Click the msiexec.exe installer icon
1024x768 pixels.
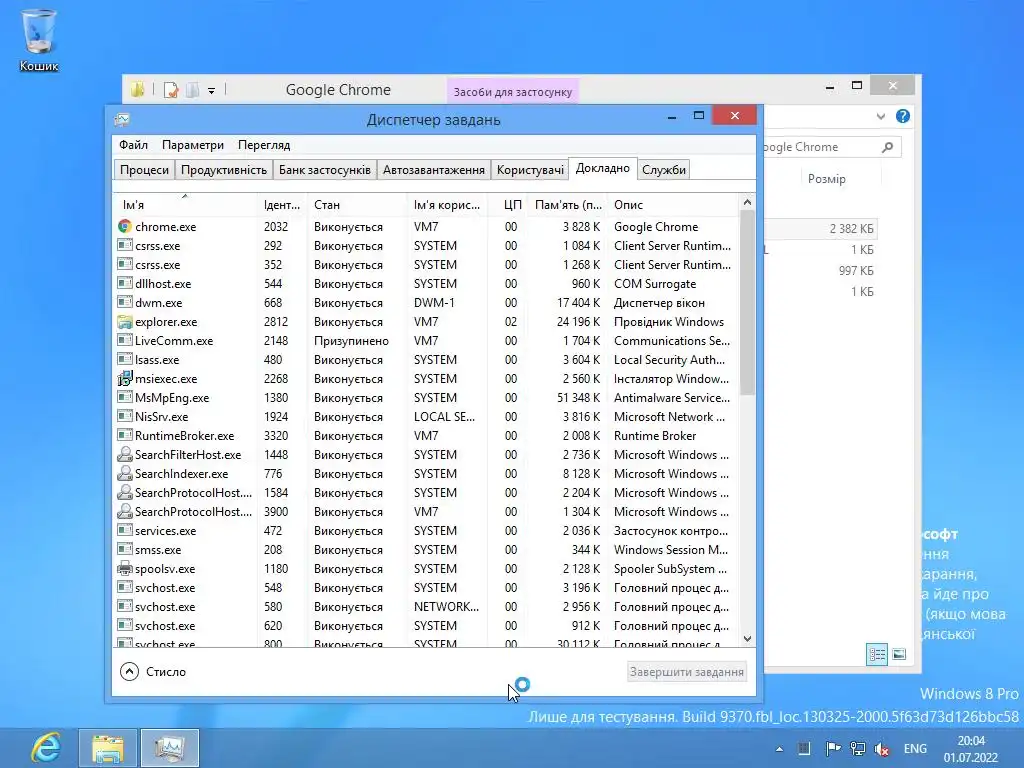coord(124,378)
